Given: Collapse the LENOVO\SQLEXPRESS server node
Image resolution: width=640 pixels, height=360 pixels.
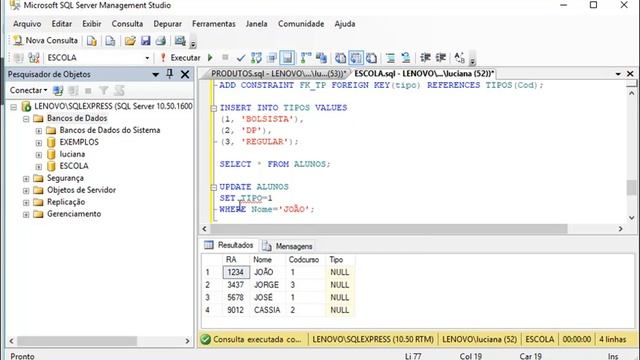Looking at the screenshot, I should pos(13,107).
